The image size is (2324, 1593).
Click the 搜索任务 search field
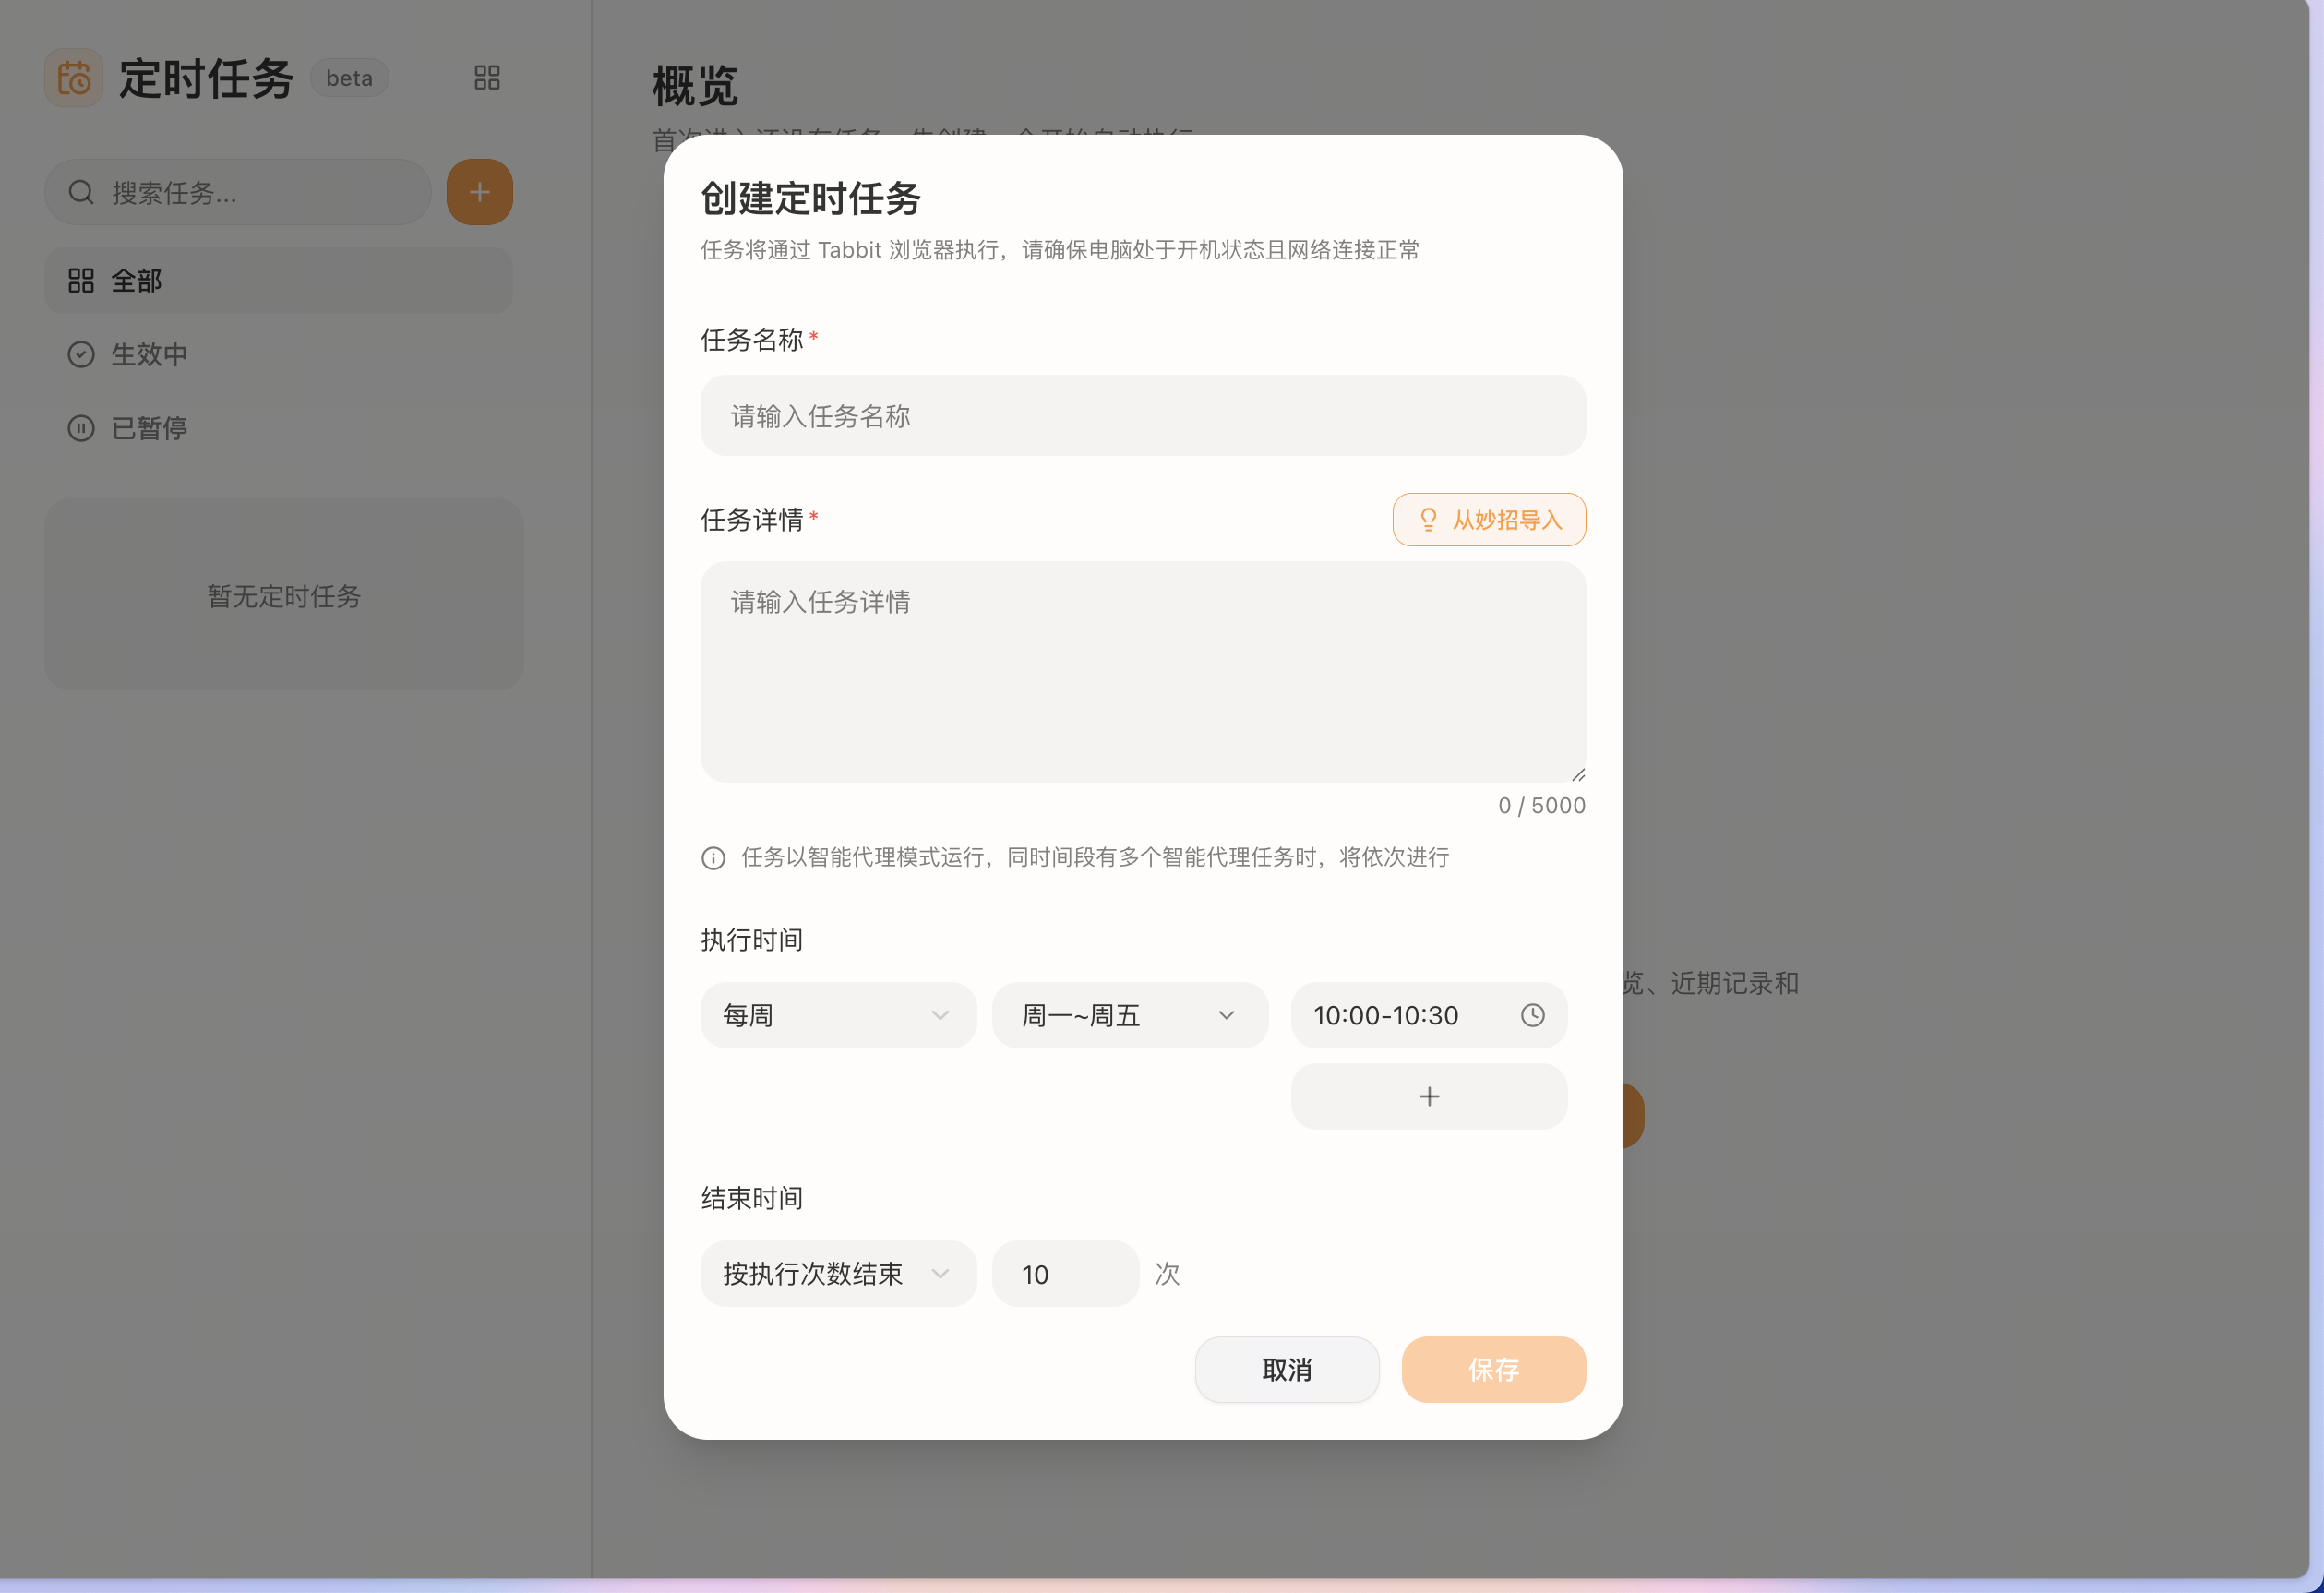tap(238, 192)
